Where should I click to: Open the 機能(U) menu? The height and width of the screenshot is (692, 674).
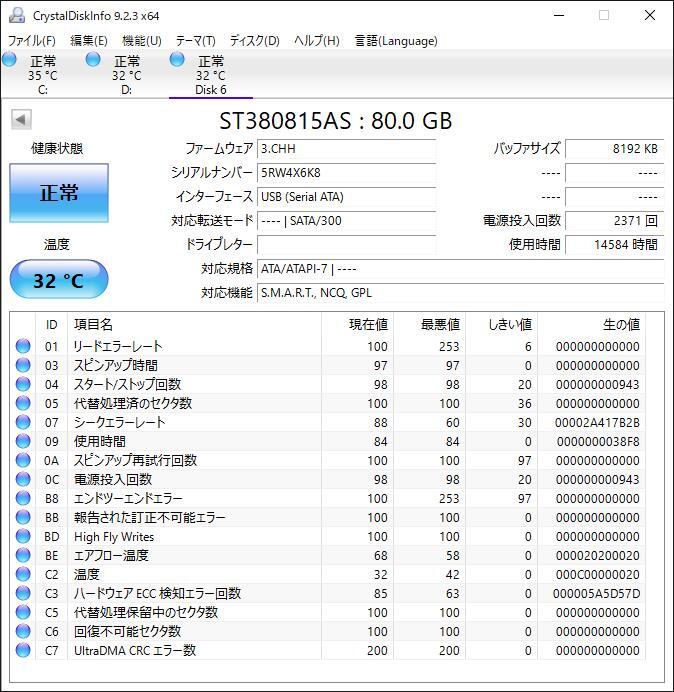click(142, 41)
